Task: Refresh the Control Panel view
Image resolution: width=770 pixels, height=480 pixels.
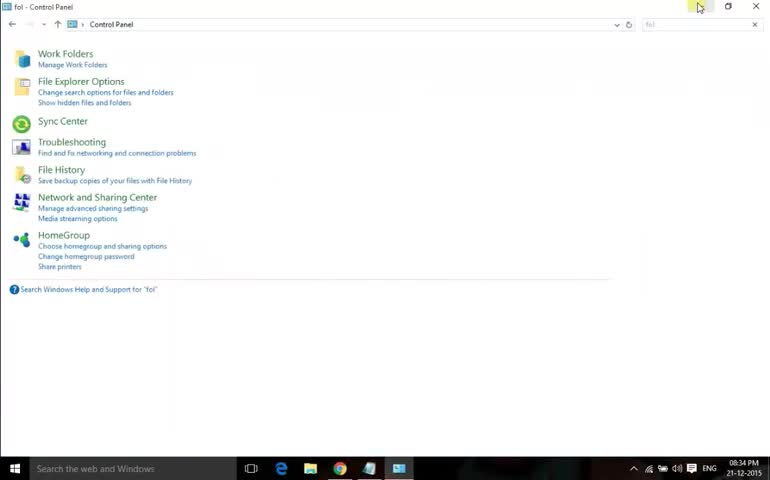Action: pyautogui.click(x=629, y=25)
